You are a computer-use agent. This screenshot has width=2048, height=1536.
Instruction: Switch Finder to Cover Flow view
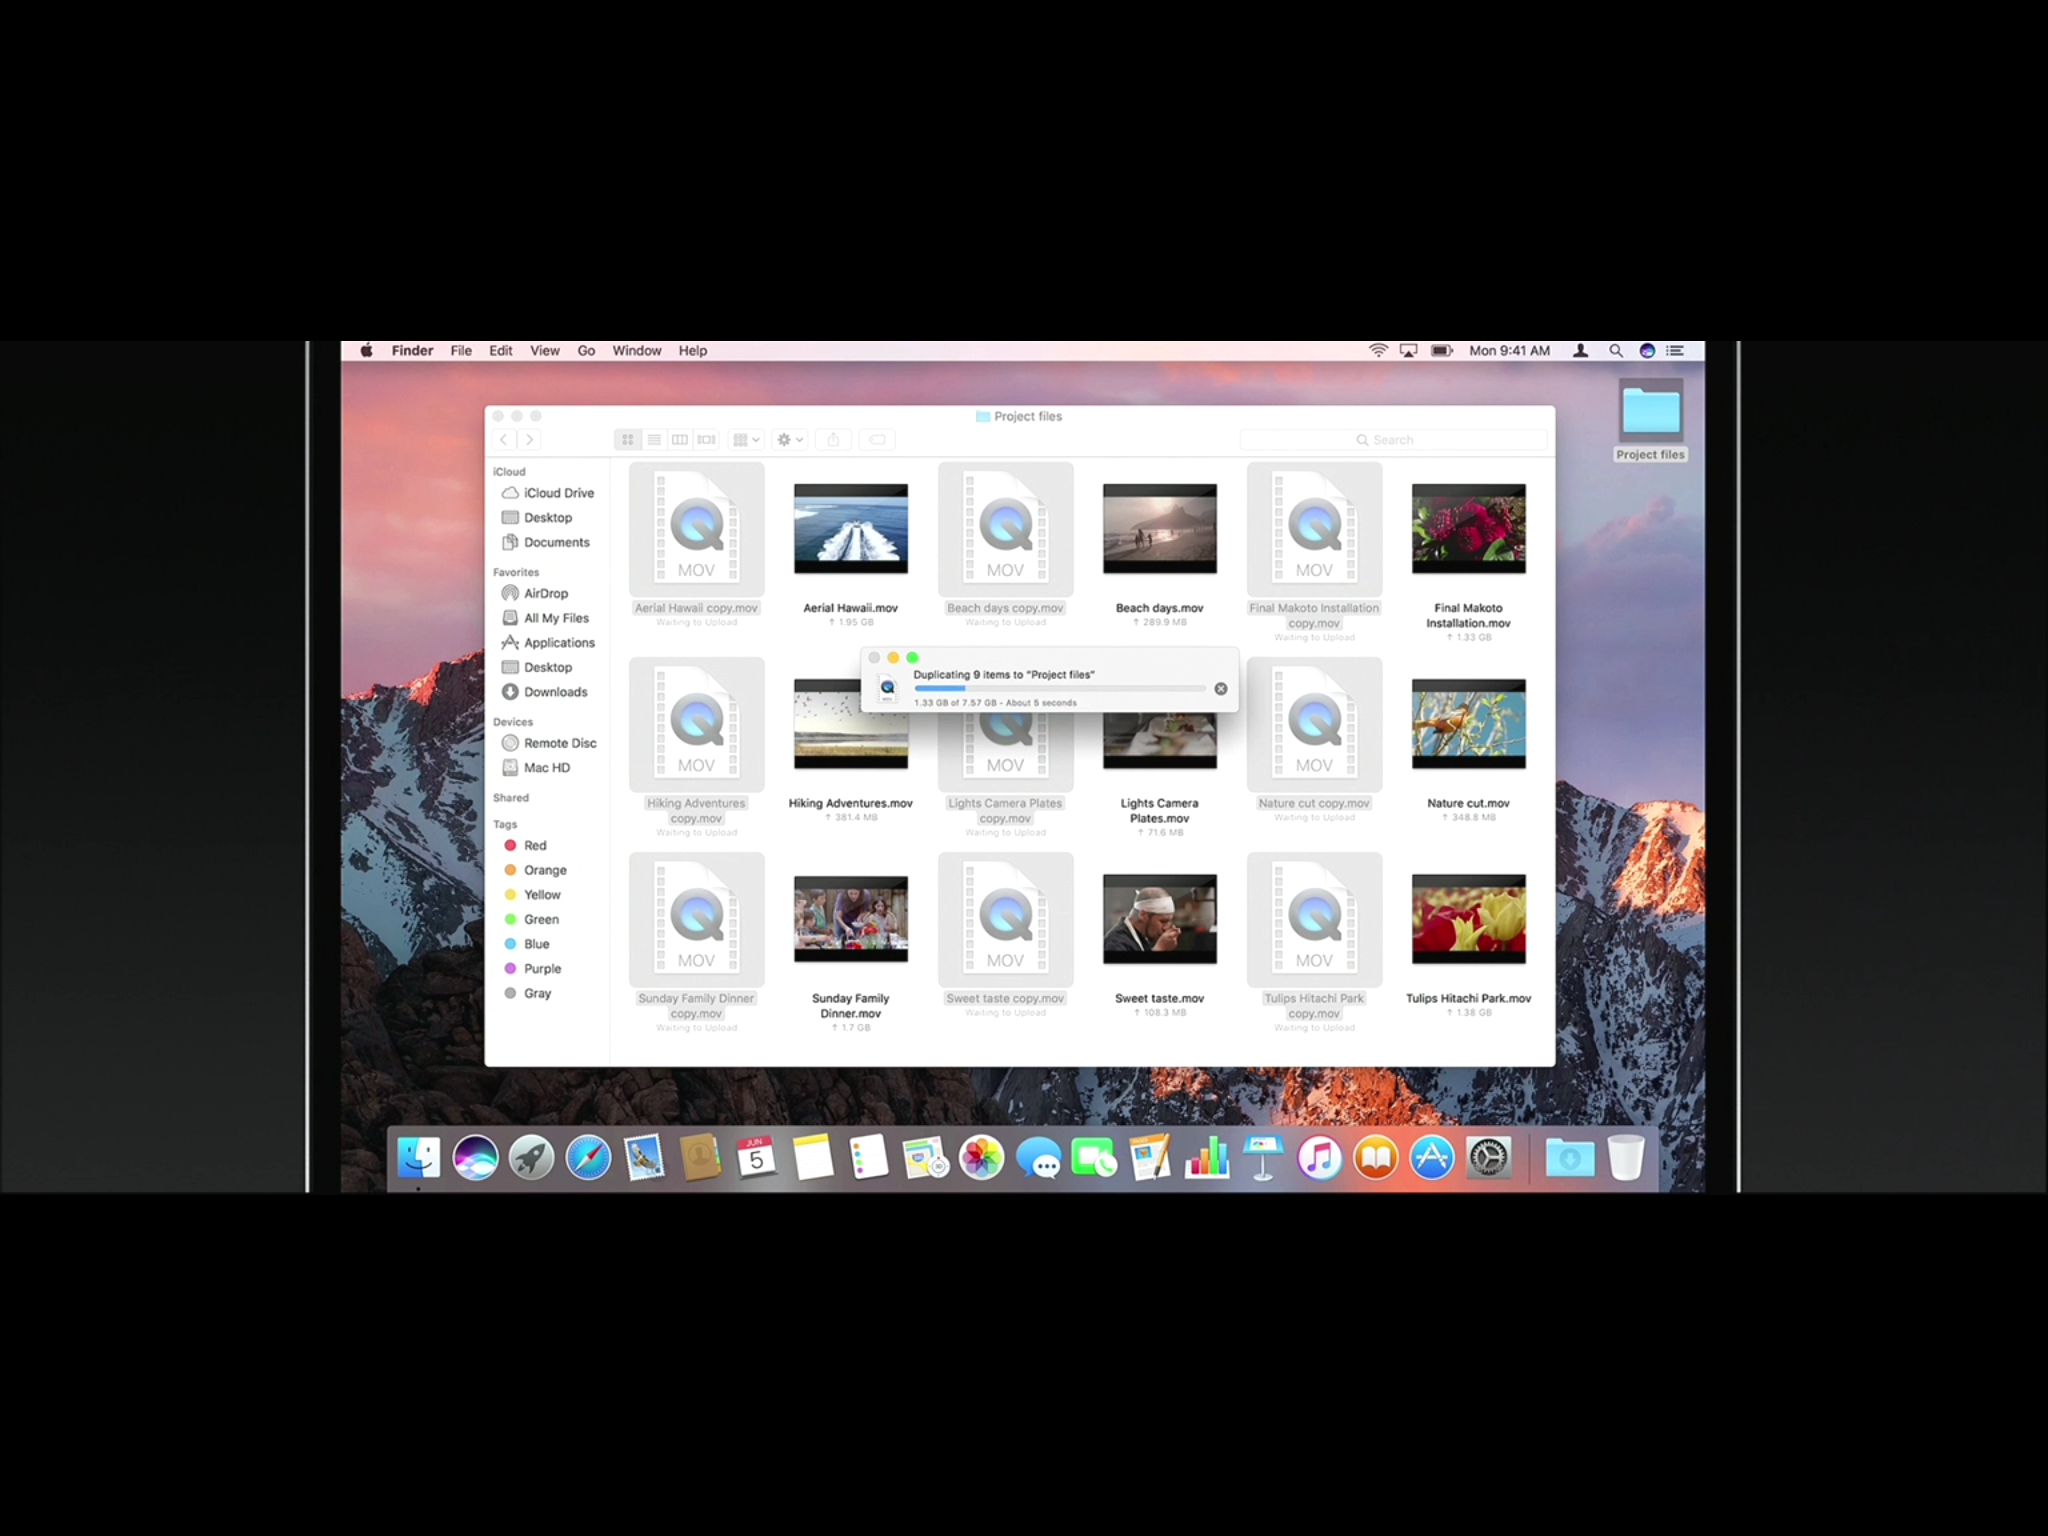click(x=707, y=440)
